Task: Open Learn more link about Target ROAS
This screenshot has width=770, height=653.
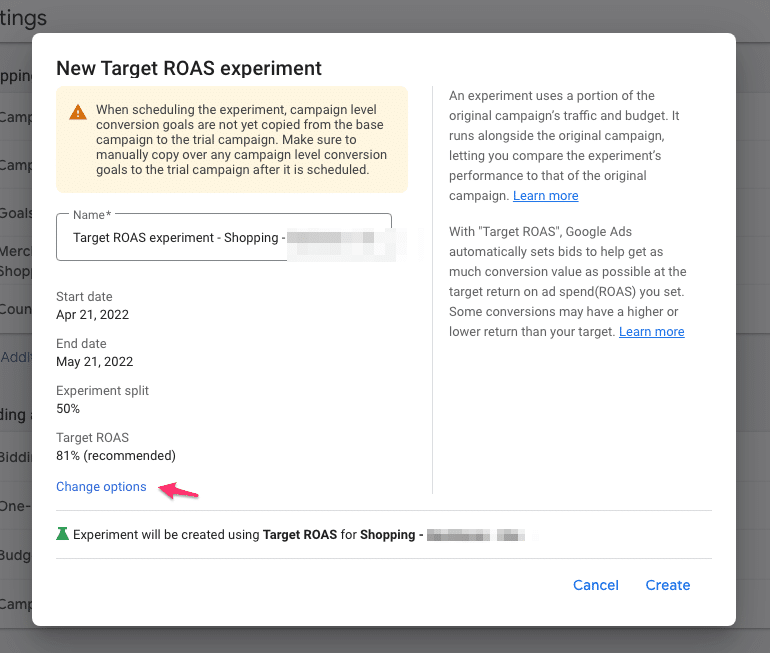Action: [x=652, y=331]
